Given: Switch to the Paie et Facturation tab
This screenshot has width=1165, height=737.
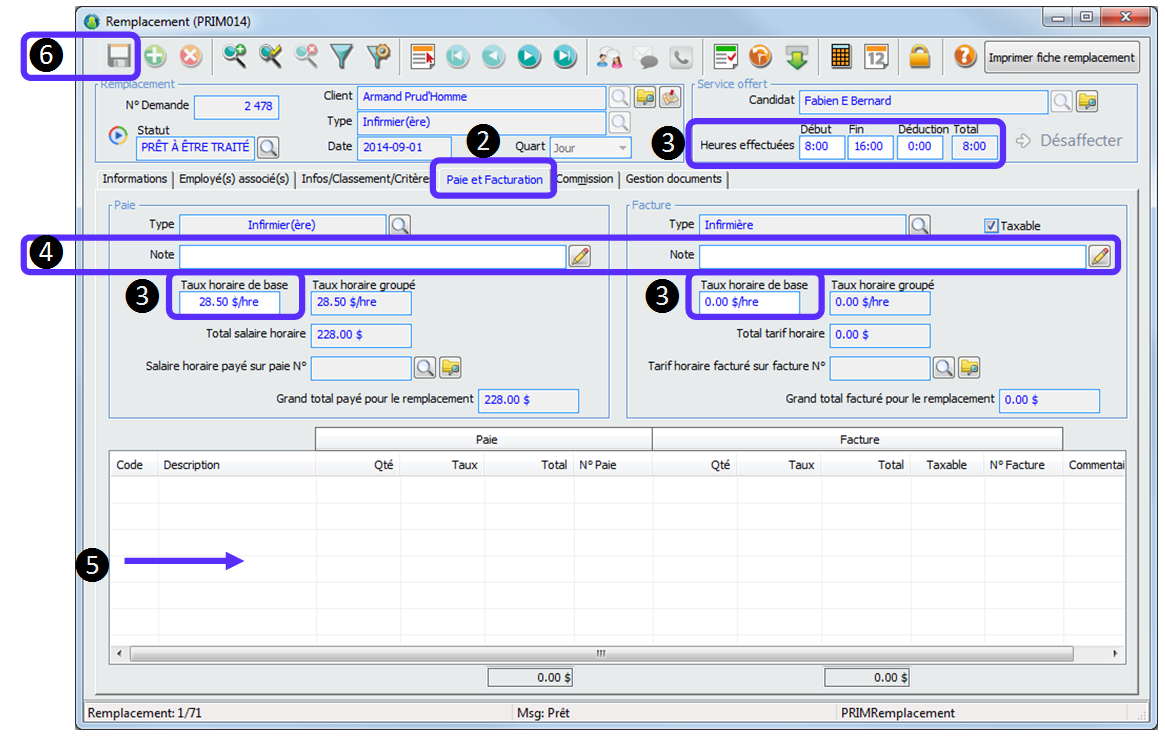Looking at the screenshot, I should (494, 180).
